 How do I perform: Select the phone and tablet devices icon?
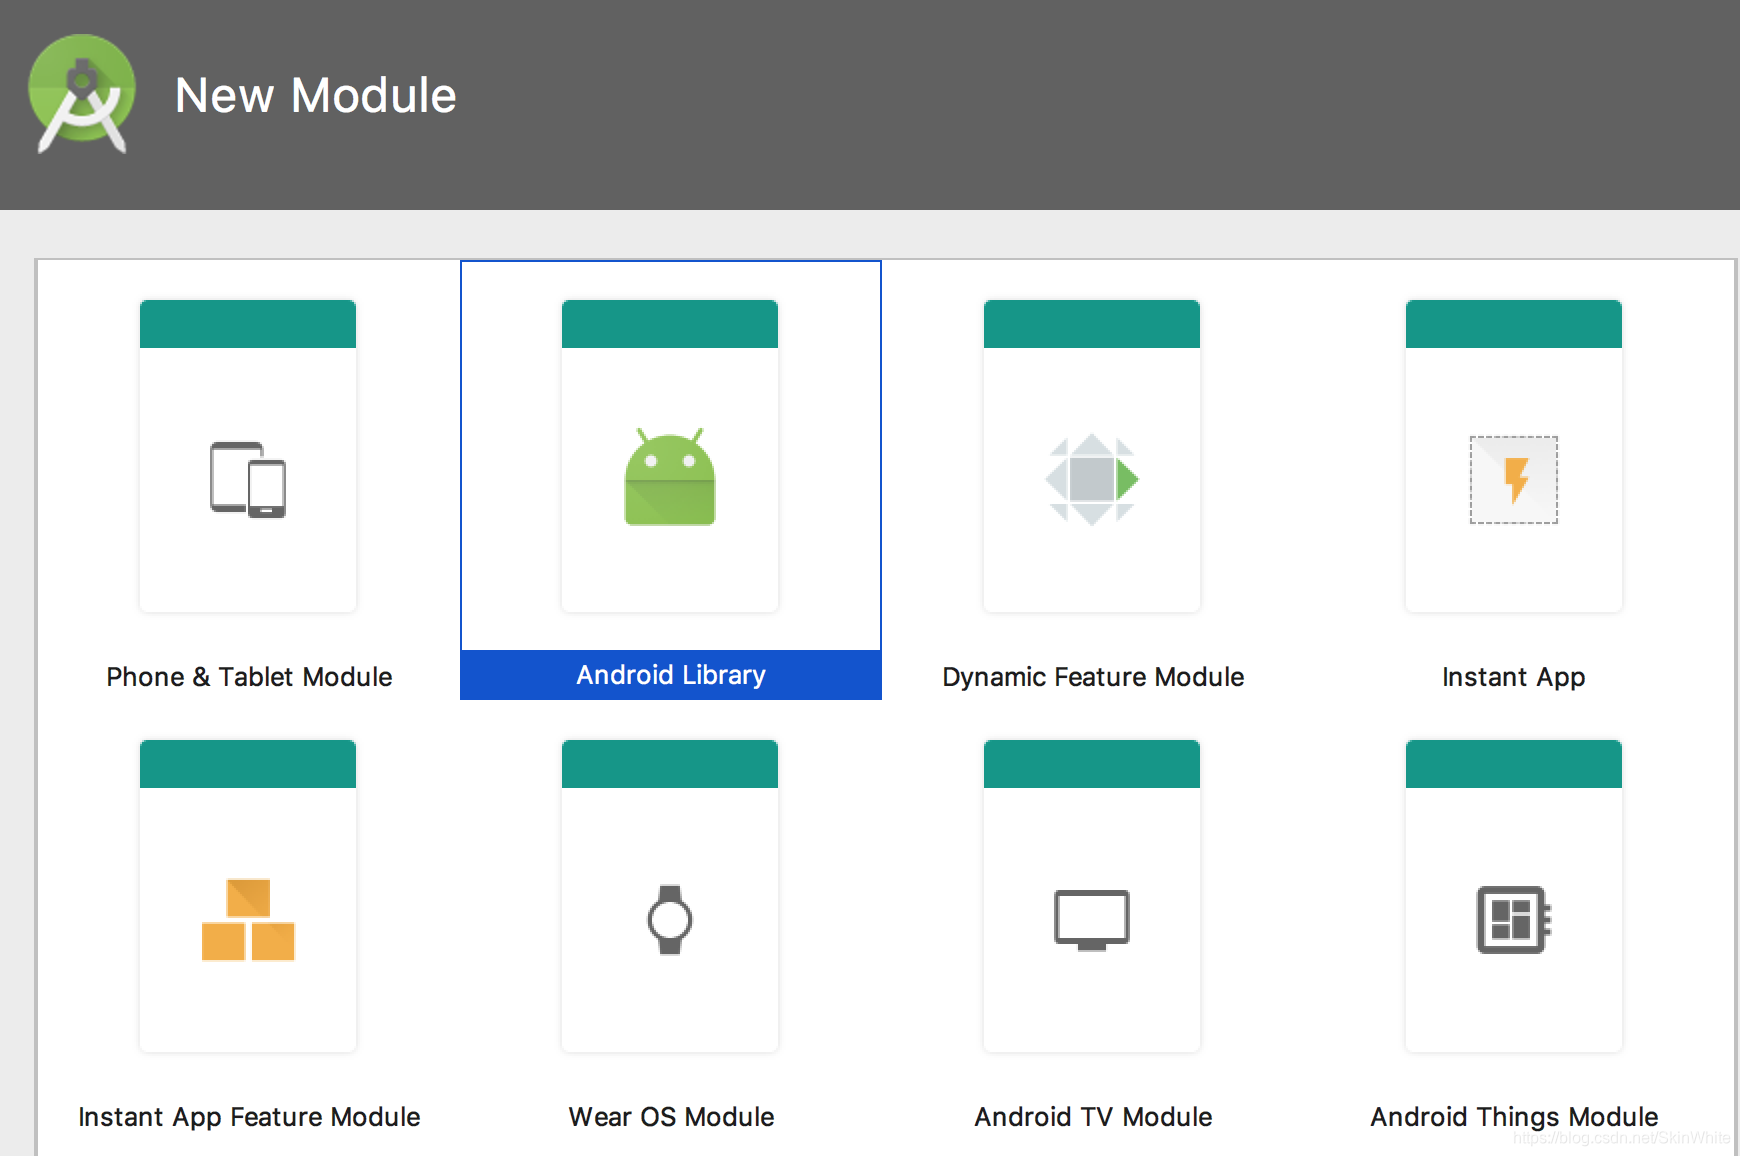[248, 480]
